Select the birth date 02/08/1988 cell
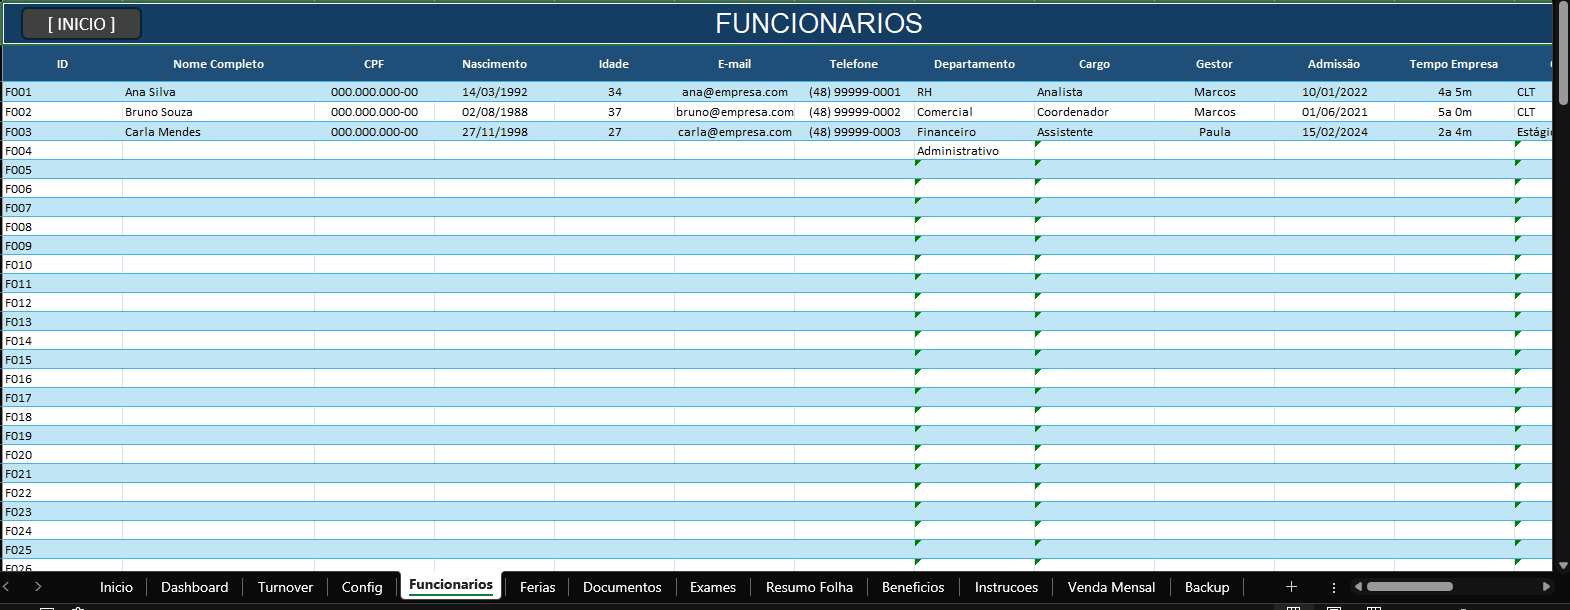1570x610 pixels. [x=494, y=112]
